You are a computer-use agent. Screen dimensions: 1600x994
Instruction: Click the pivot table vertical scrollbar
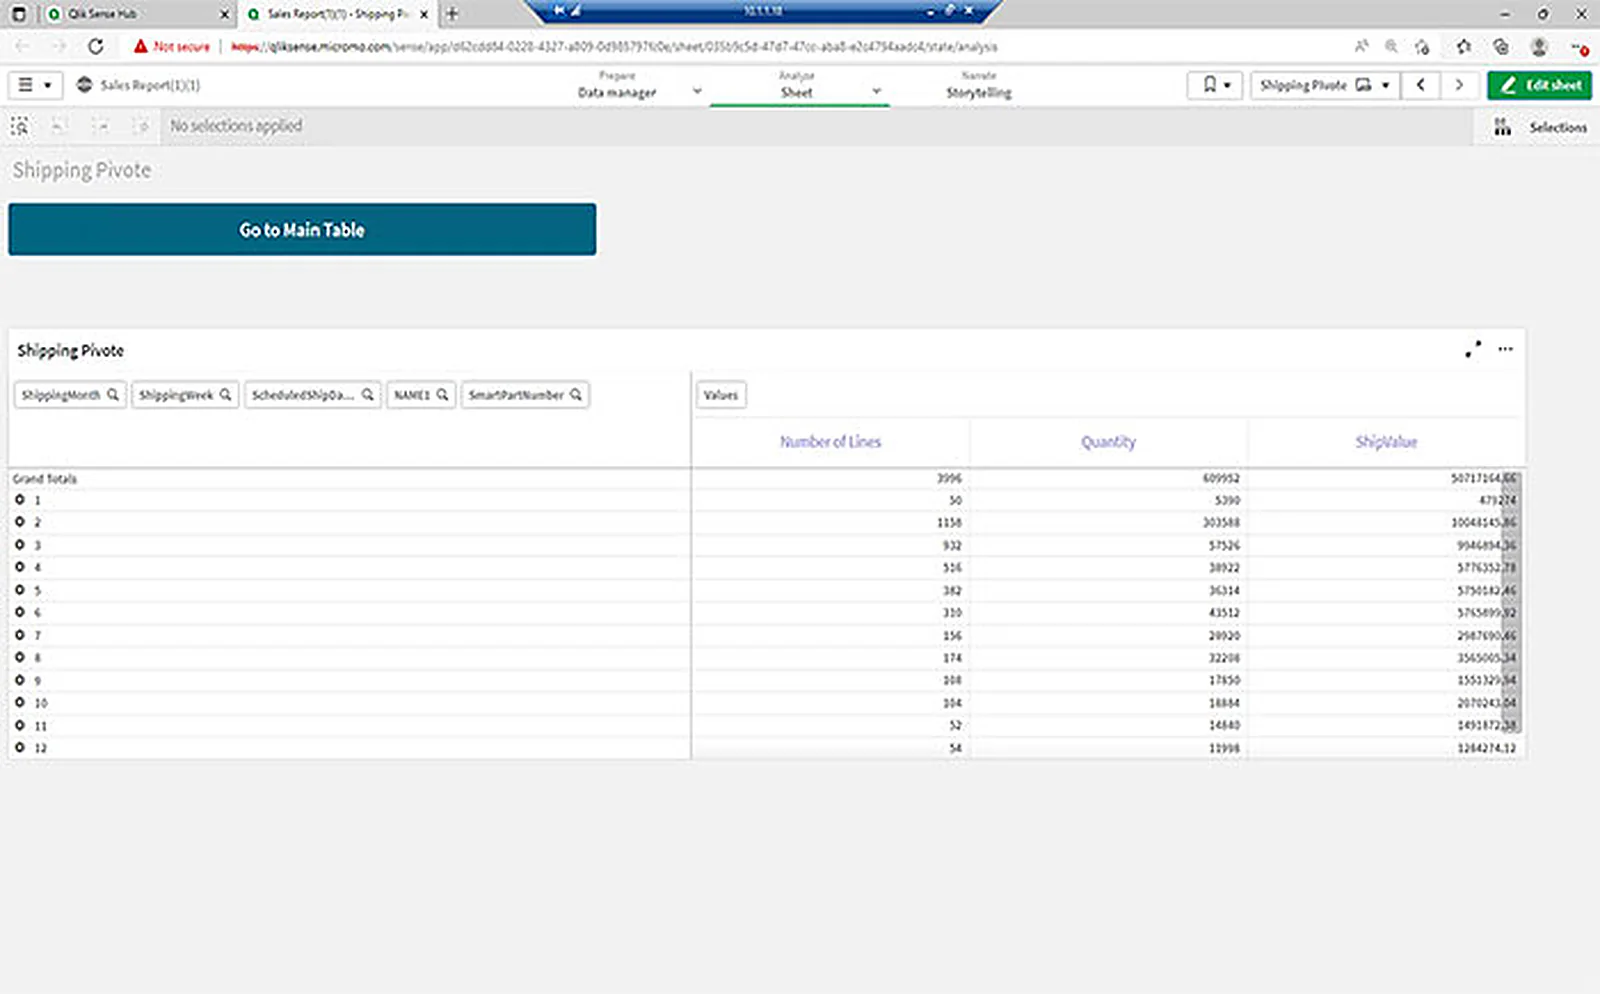tap(1511, 604)
